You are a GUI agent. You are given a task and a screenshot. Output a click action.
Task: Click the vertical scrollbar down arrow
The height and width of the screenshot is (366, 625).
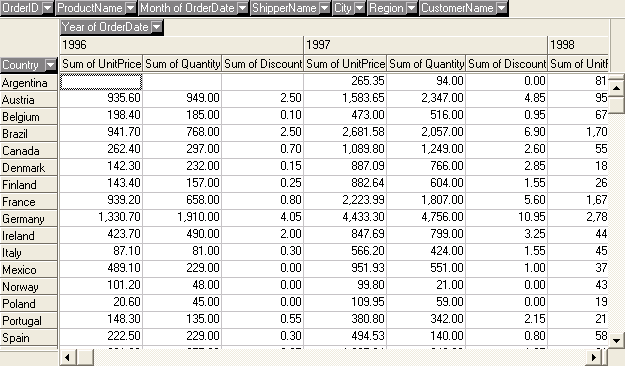[x=616, y=340]
